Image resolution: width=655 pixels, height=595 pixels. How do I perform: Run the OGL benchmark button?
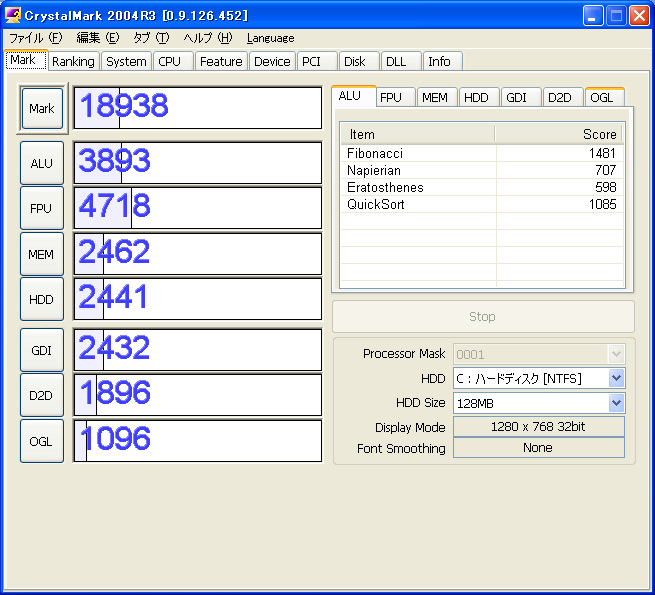42,441
